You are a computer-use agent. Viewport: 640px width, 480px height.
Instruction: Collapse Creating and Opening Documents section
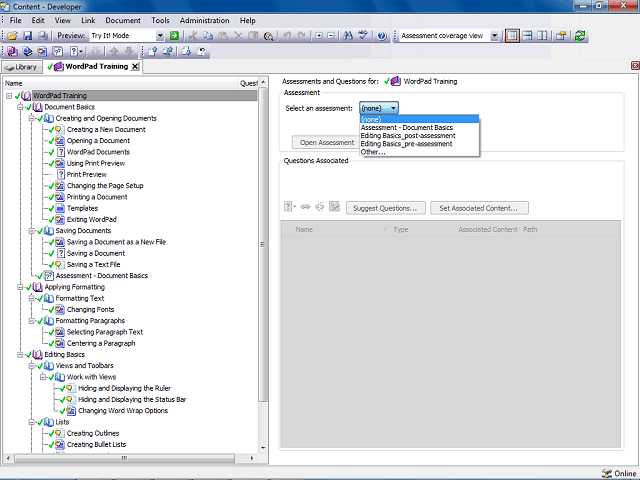[31, 118]
